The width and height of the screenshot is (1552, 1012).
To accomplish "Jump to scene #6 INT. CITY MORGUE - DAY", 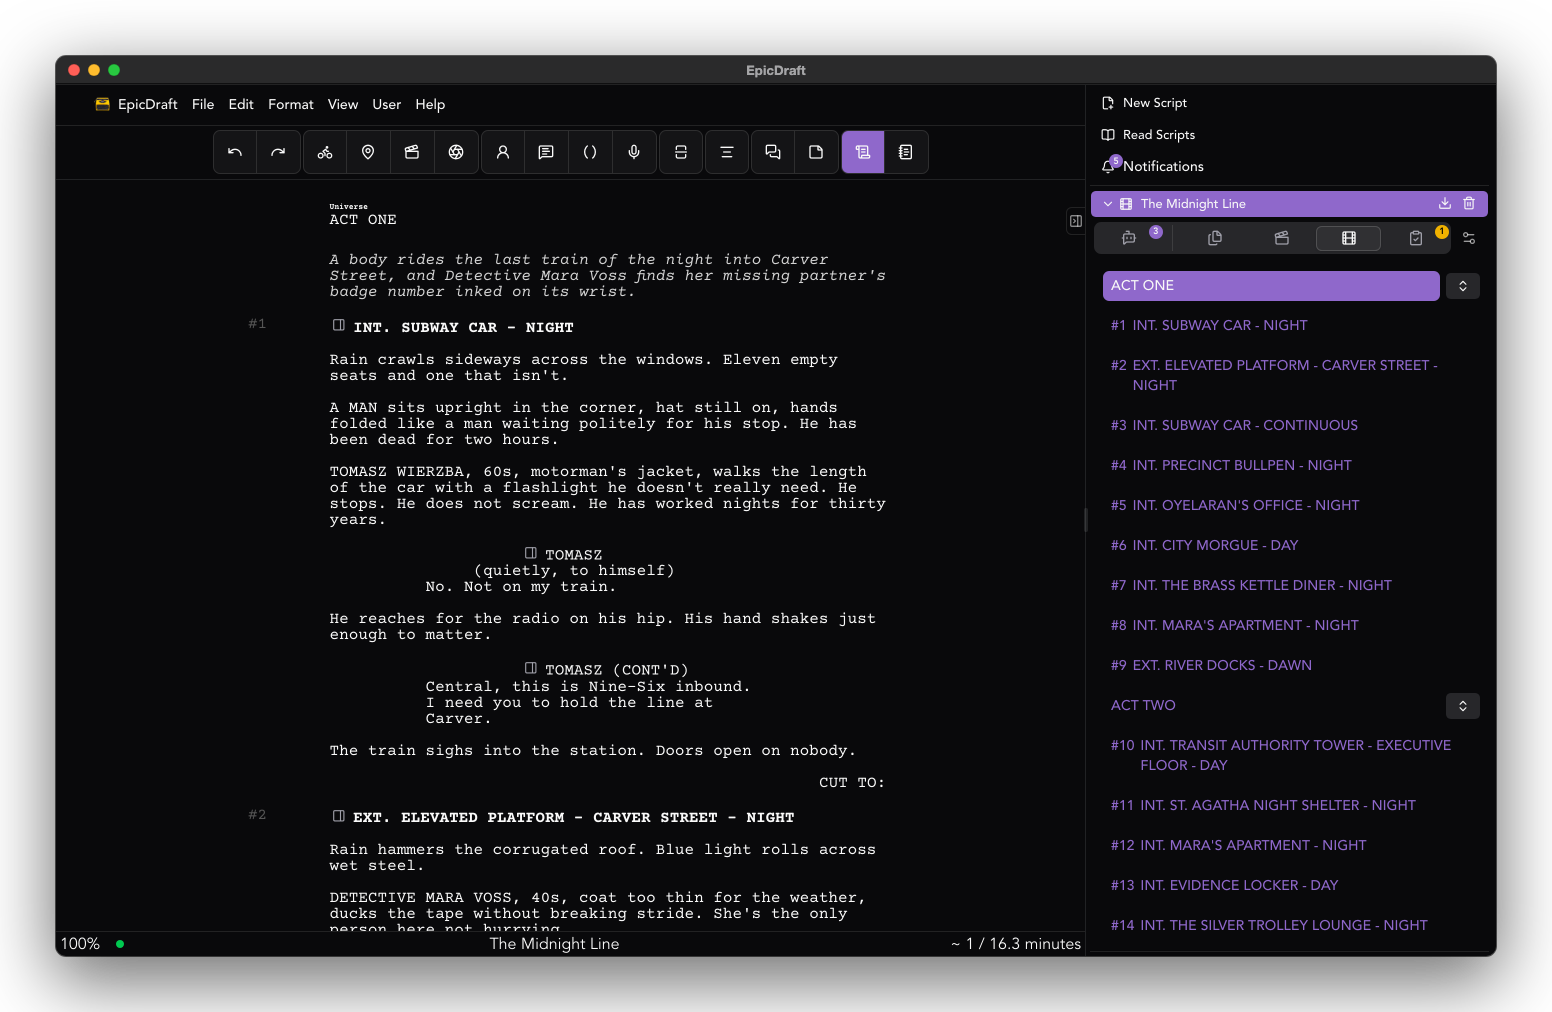I will tap(1204, 545).
